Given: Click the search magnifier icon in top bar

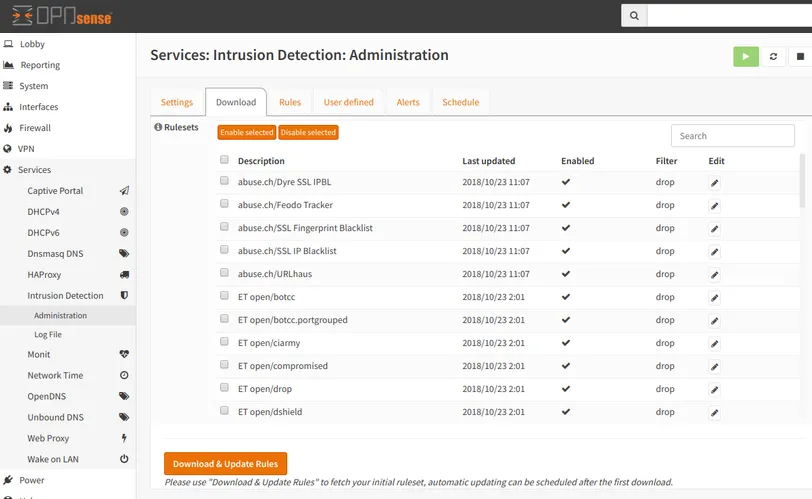Looking at the screenshot, I should pyautogui.click(x=634, y=16).
